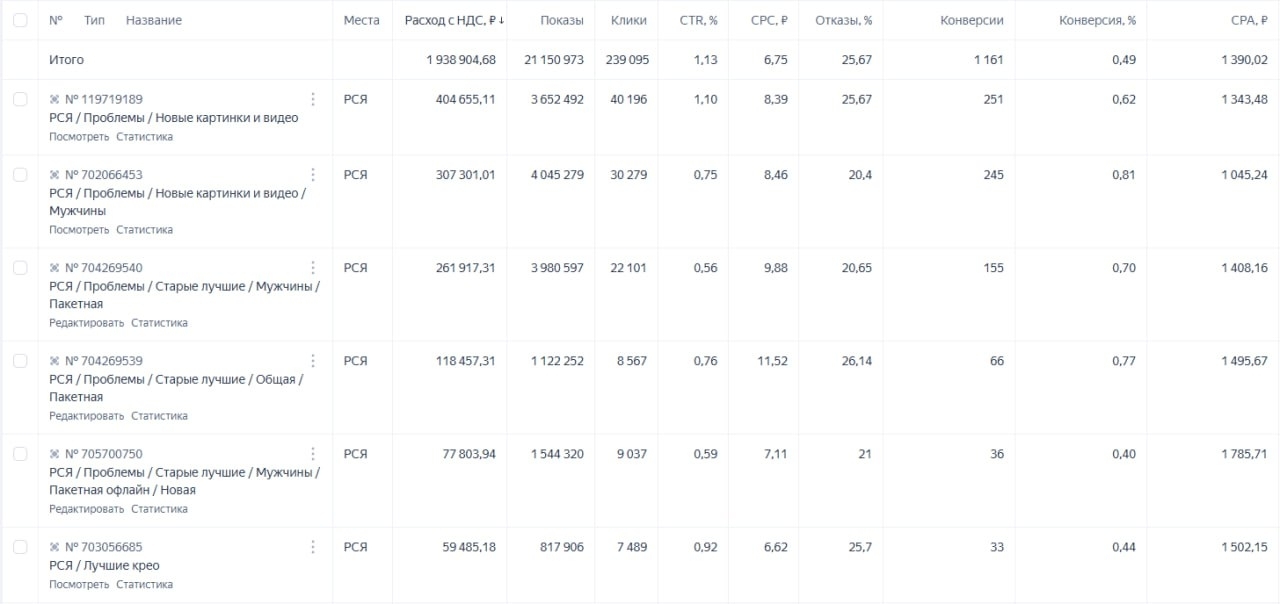This screenshot has width=1280, height=604.
Task: Open three-dot menu for campaign 703056685
Action: (313, 546)
